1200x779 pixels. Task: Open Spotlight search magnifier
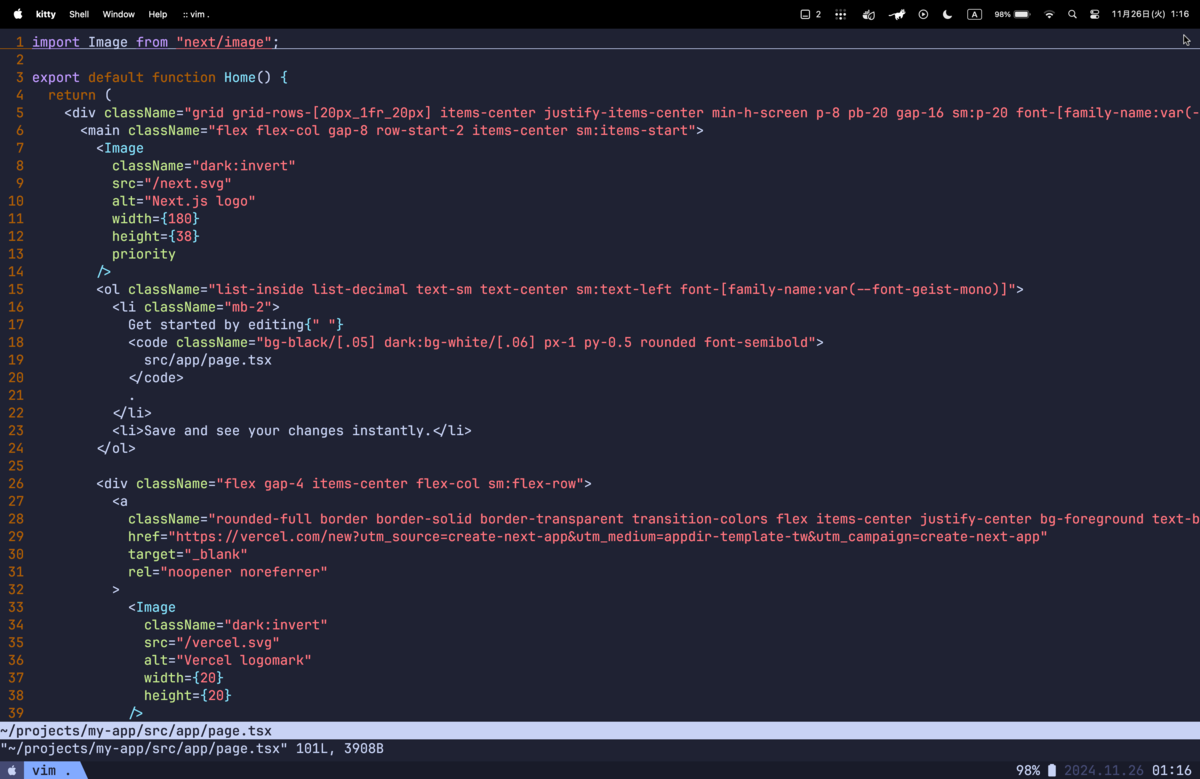(1072, 14)
